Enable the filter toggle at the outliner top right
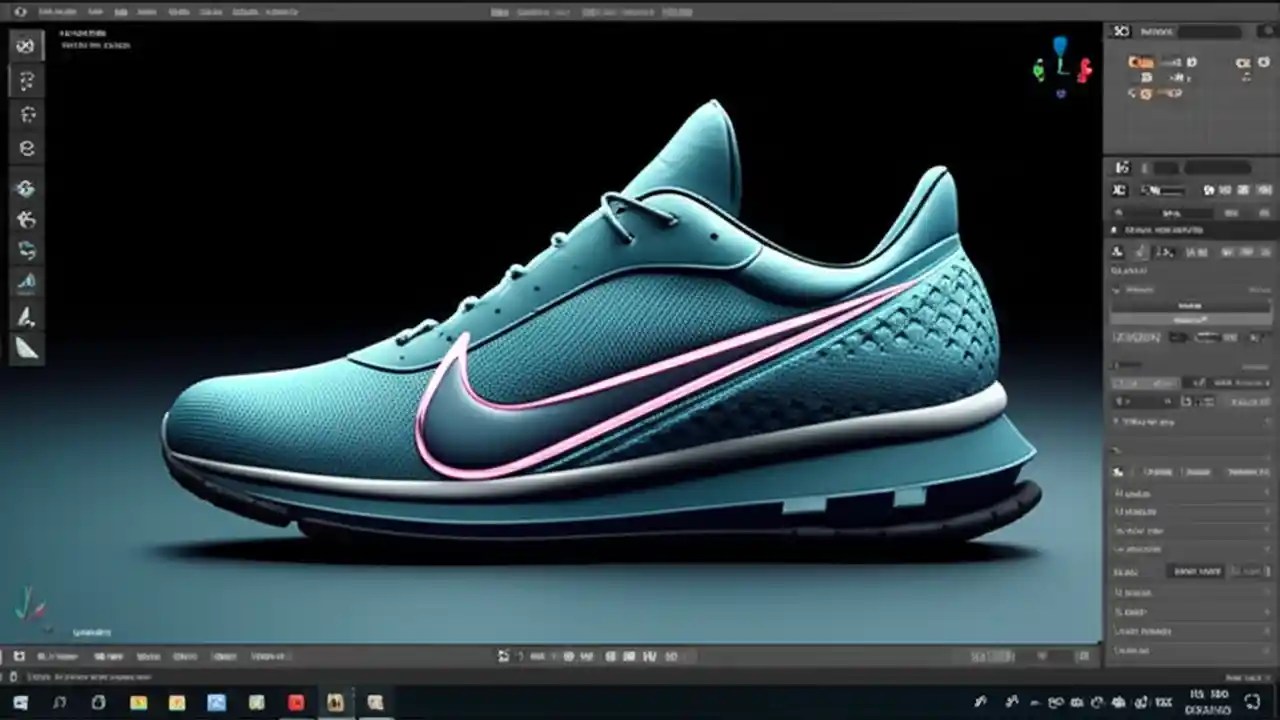The image size is (1280, 720). tap(1265, 31)
